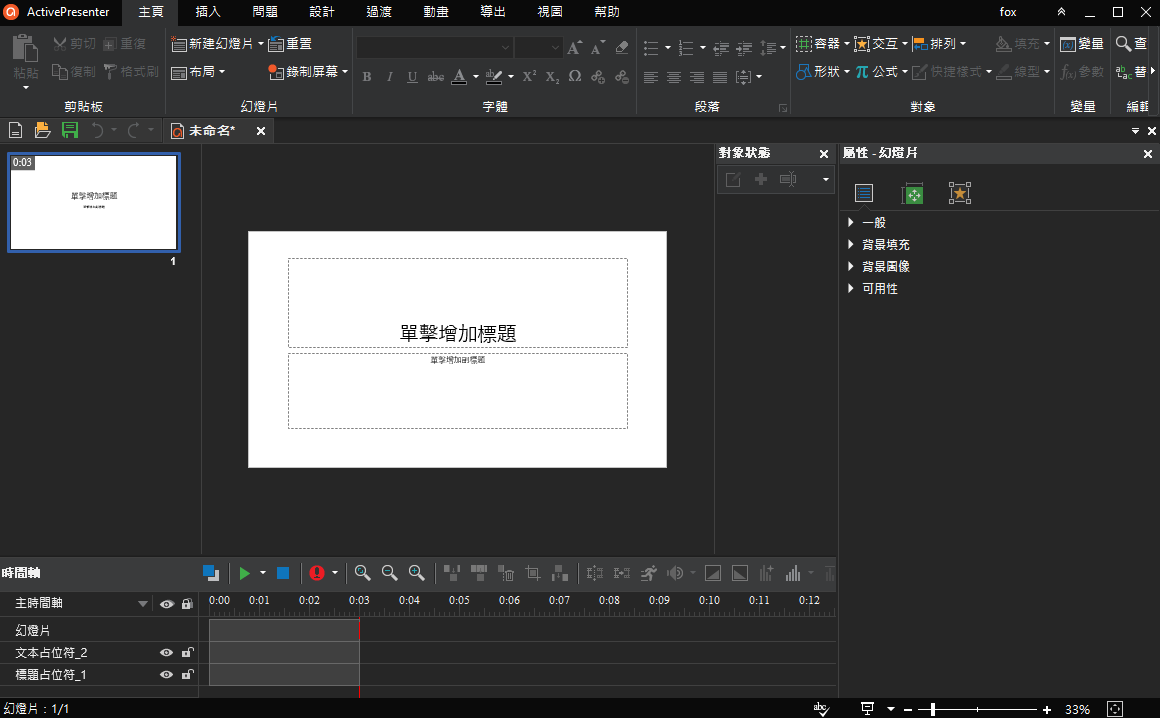Open the font size combo box
This screenshot has width=1160, height=718.
(539, 48)
